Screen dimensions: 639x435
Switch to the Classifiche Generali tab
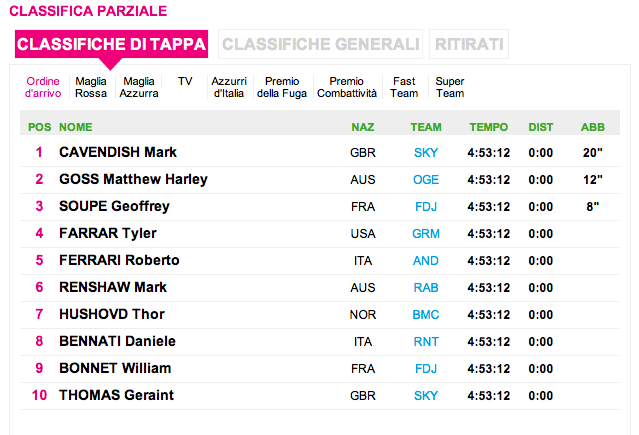pyautogui.click(x=320, y=44)
